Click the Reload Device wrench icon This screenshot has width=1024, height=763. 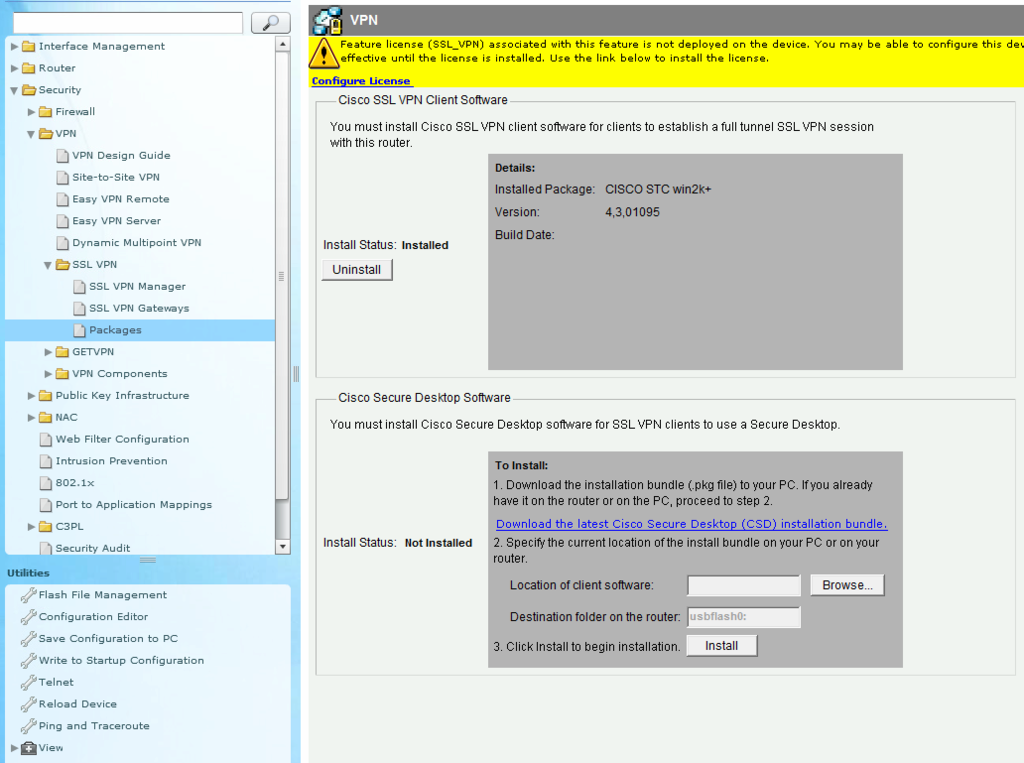[28, 704]
